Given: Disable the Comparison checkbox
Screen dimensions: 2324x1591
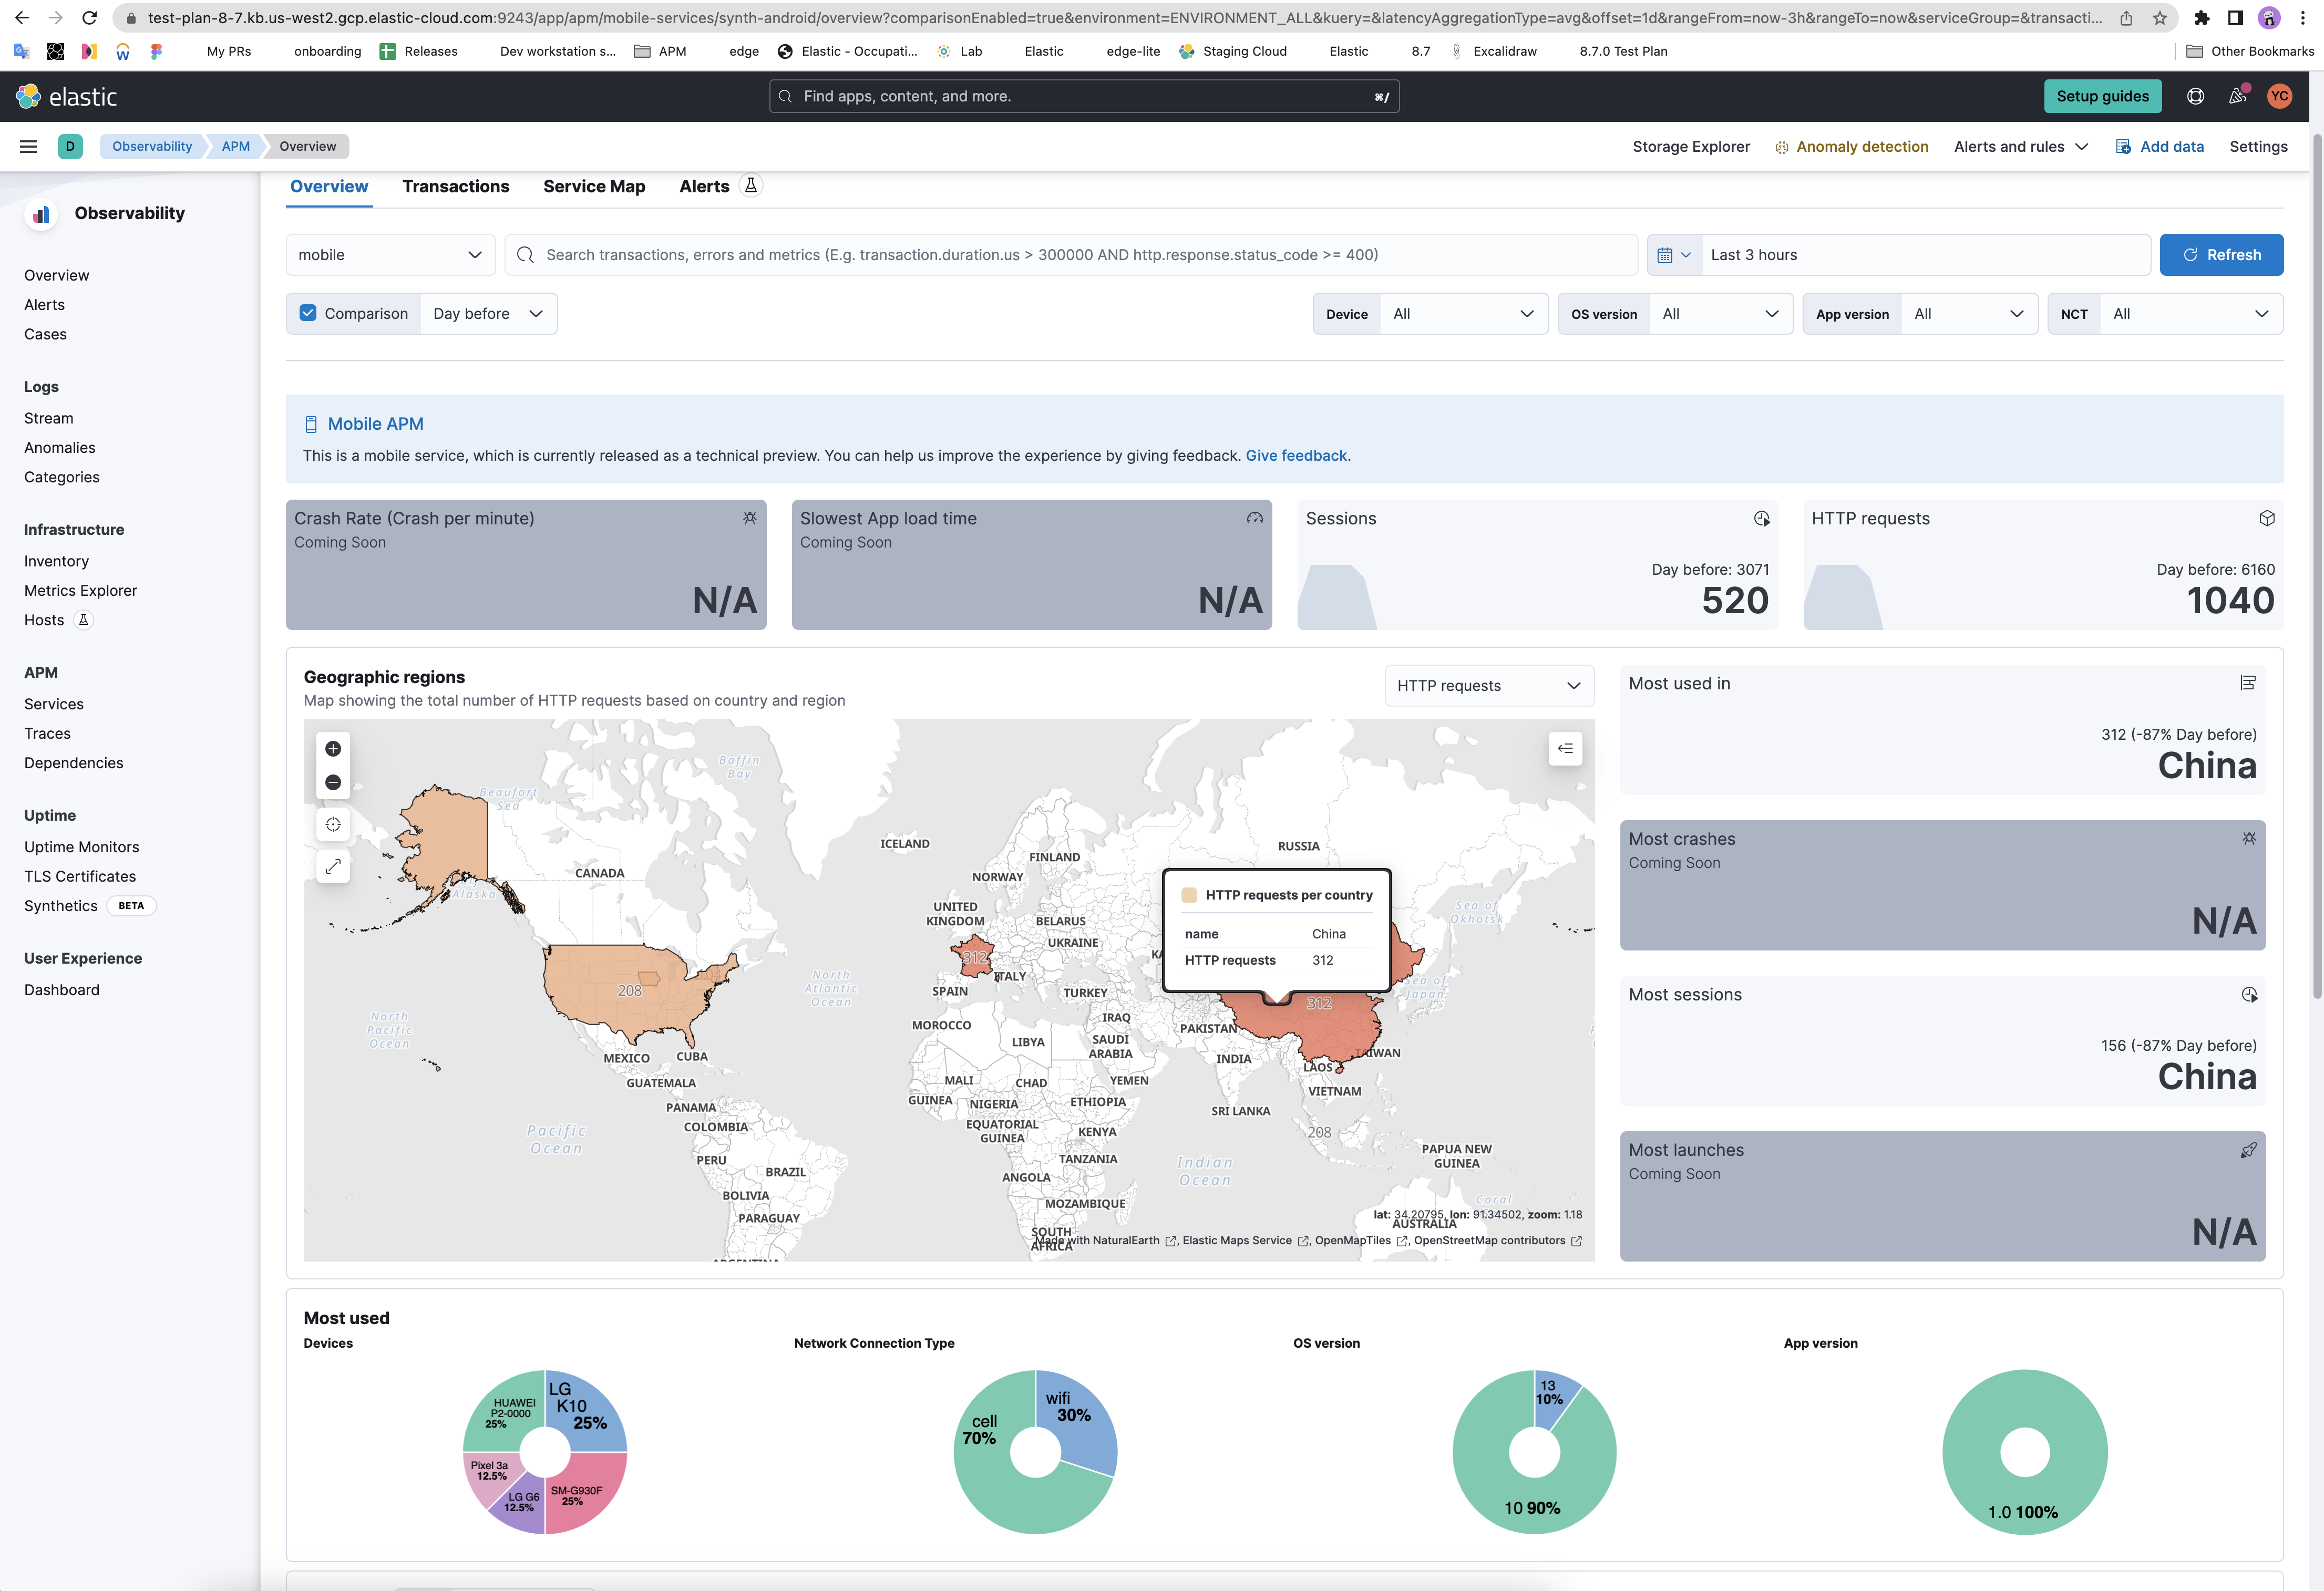Looking at the screenshot, I should pos(308,313).
